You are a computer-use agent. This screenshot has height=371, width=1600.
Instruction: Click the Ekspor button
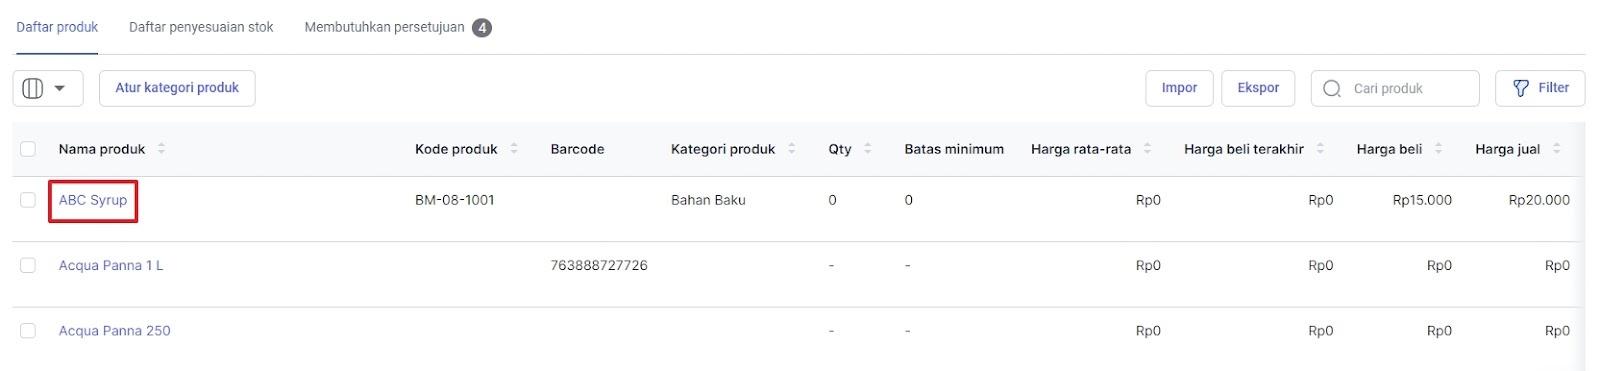pyautogui.click(x=1258, y=88)
